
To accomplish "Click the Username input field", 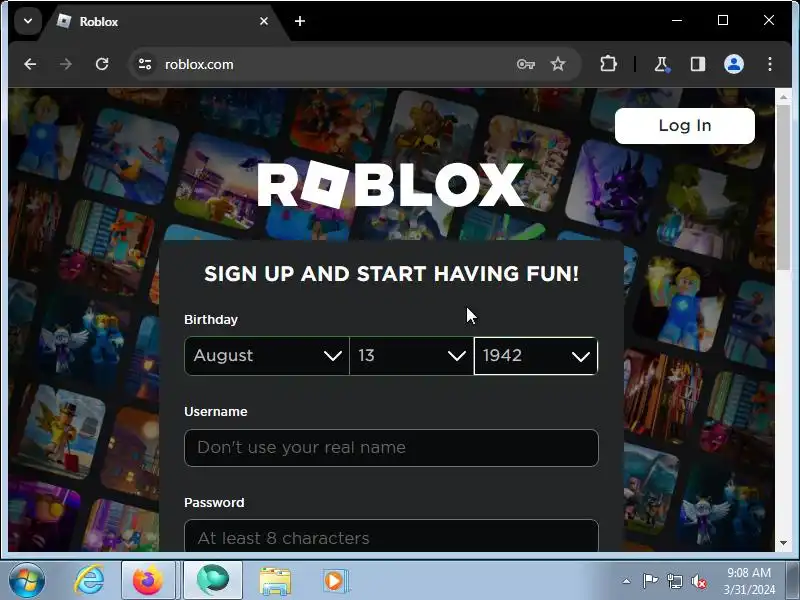I will click(x=391, y=448).
